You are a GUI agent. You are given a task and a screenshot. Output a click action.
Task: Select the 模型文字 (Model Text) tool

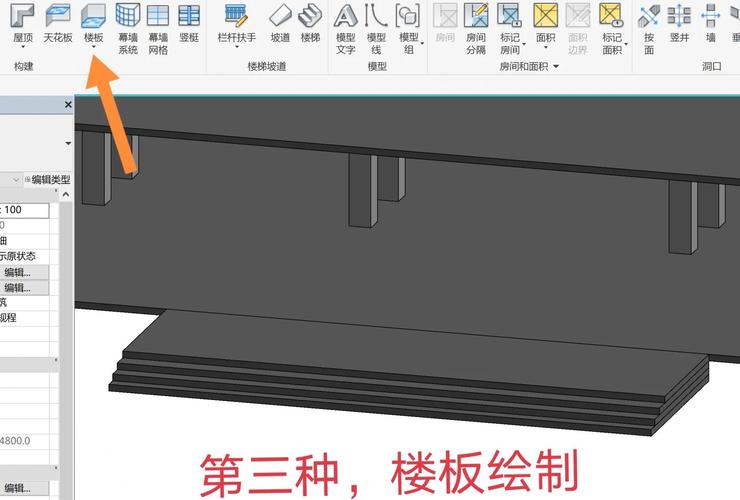[345, 27]
